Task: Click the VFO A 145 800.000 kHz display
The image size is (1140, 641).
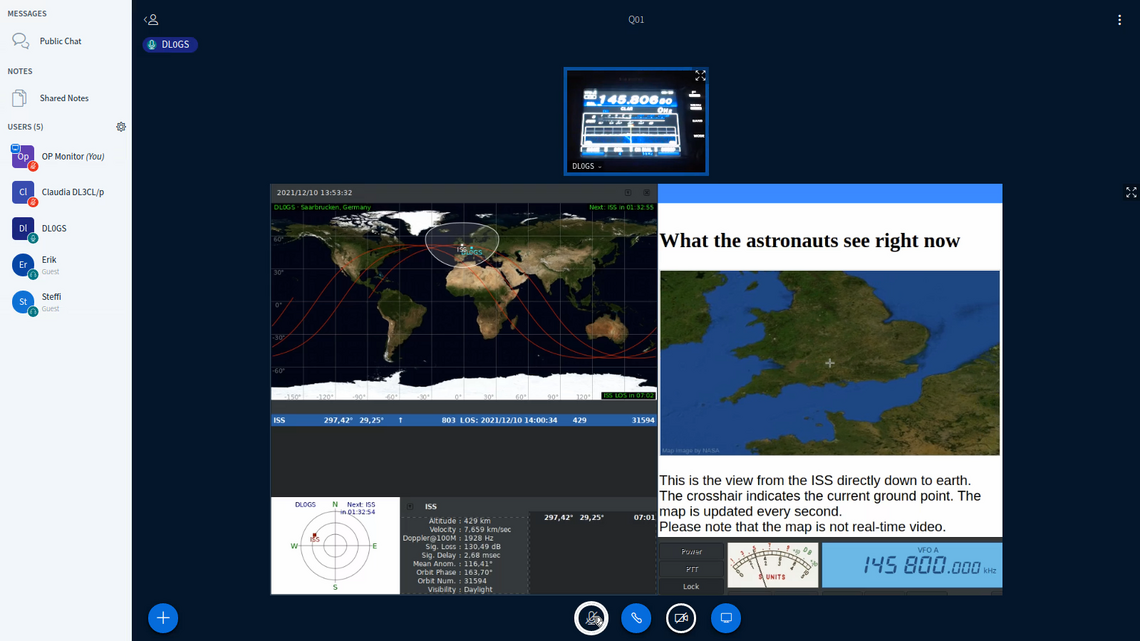Action: [x=912, y=565]
